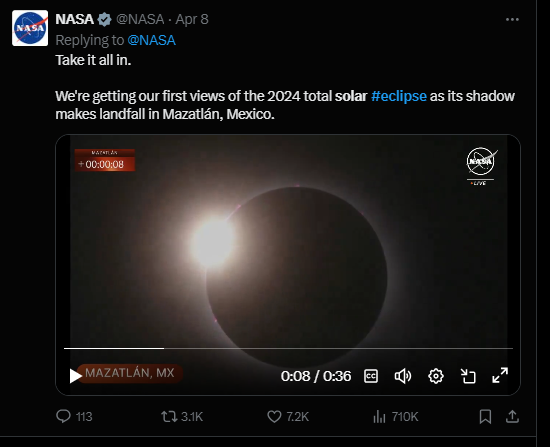Click the reply comment icon
This screenshot has width=550, height=447.
point(63,416)
